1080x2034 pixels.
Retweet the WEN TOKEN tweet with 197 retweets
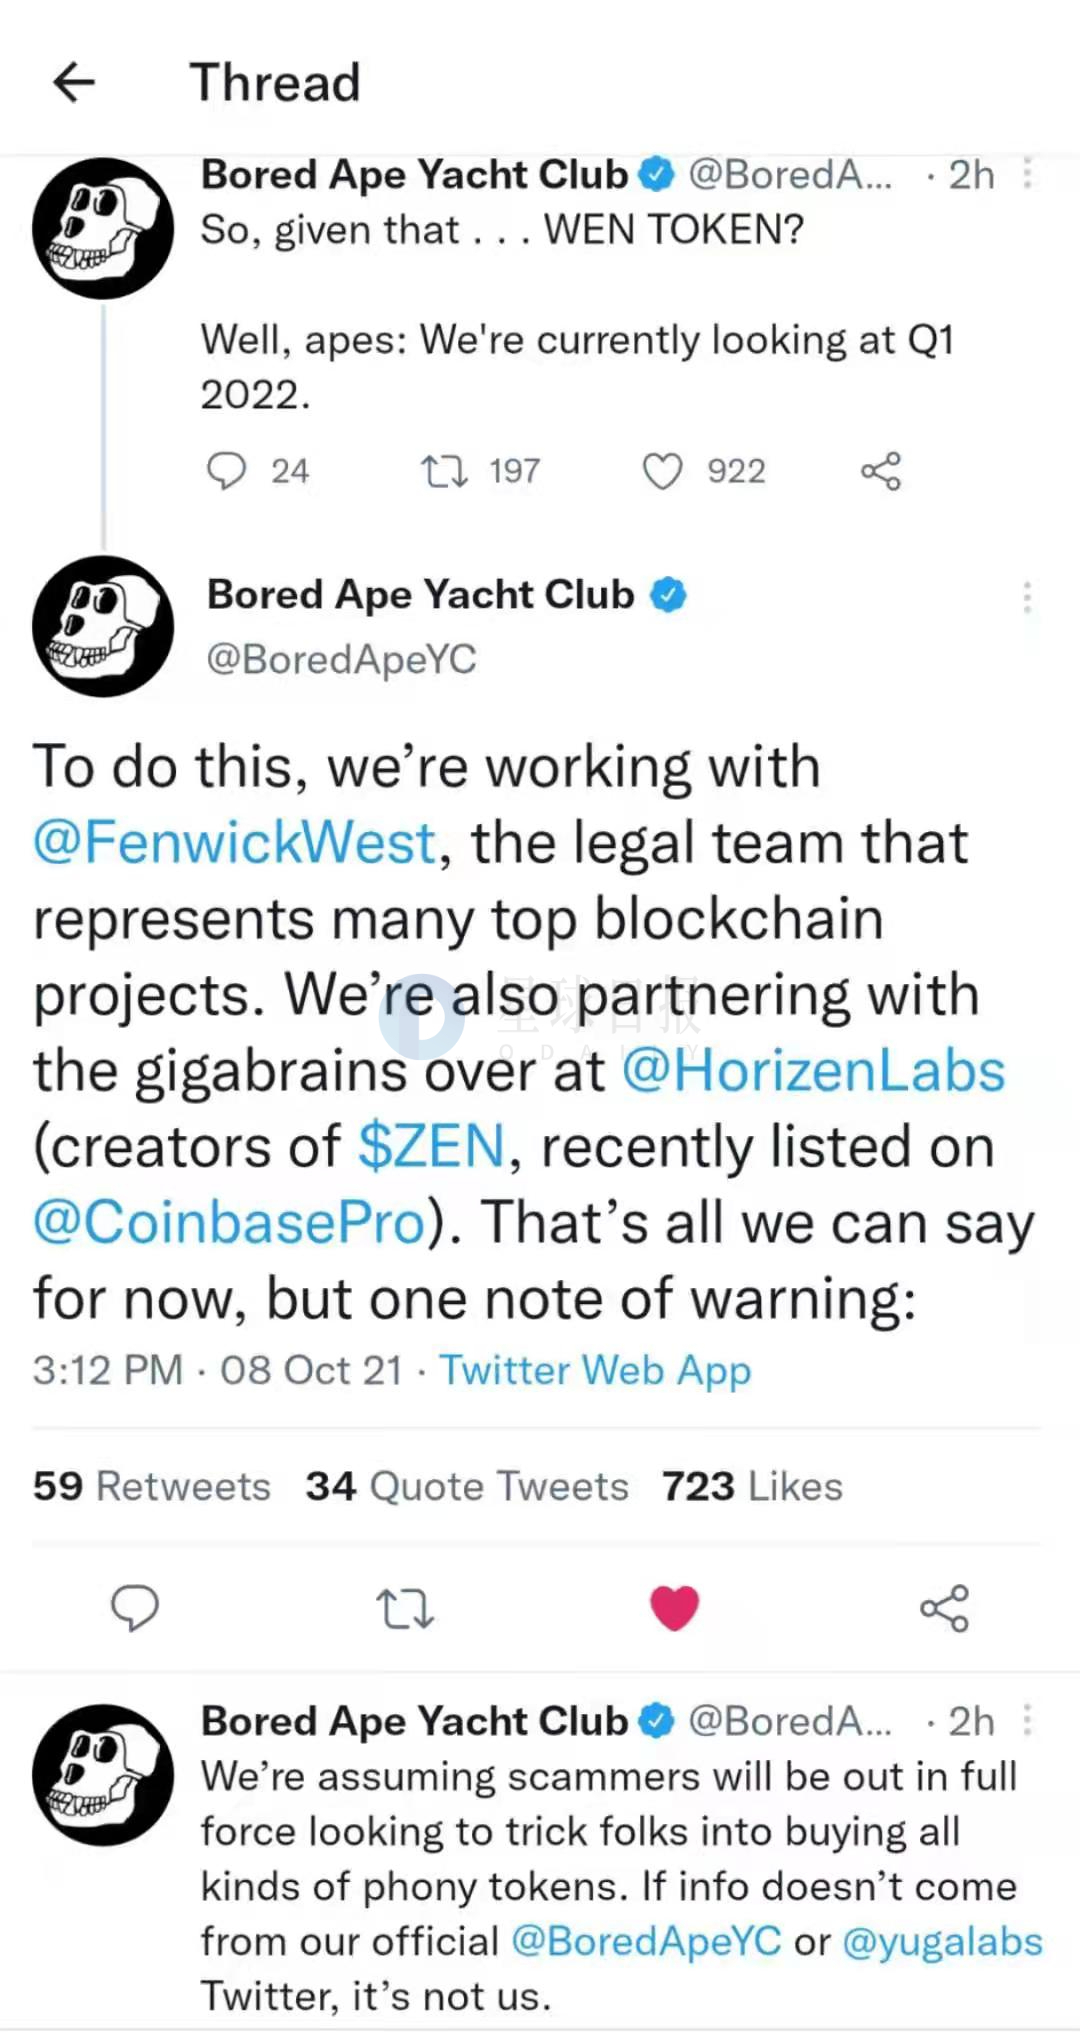click(444, 471)
